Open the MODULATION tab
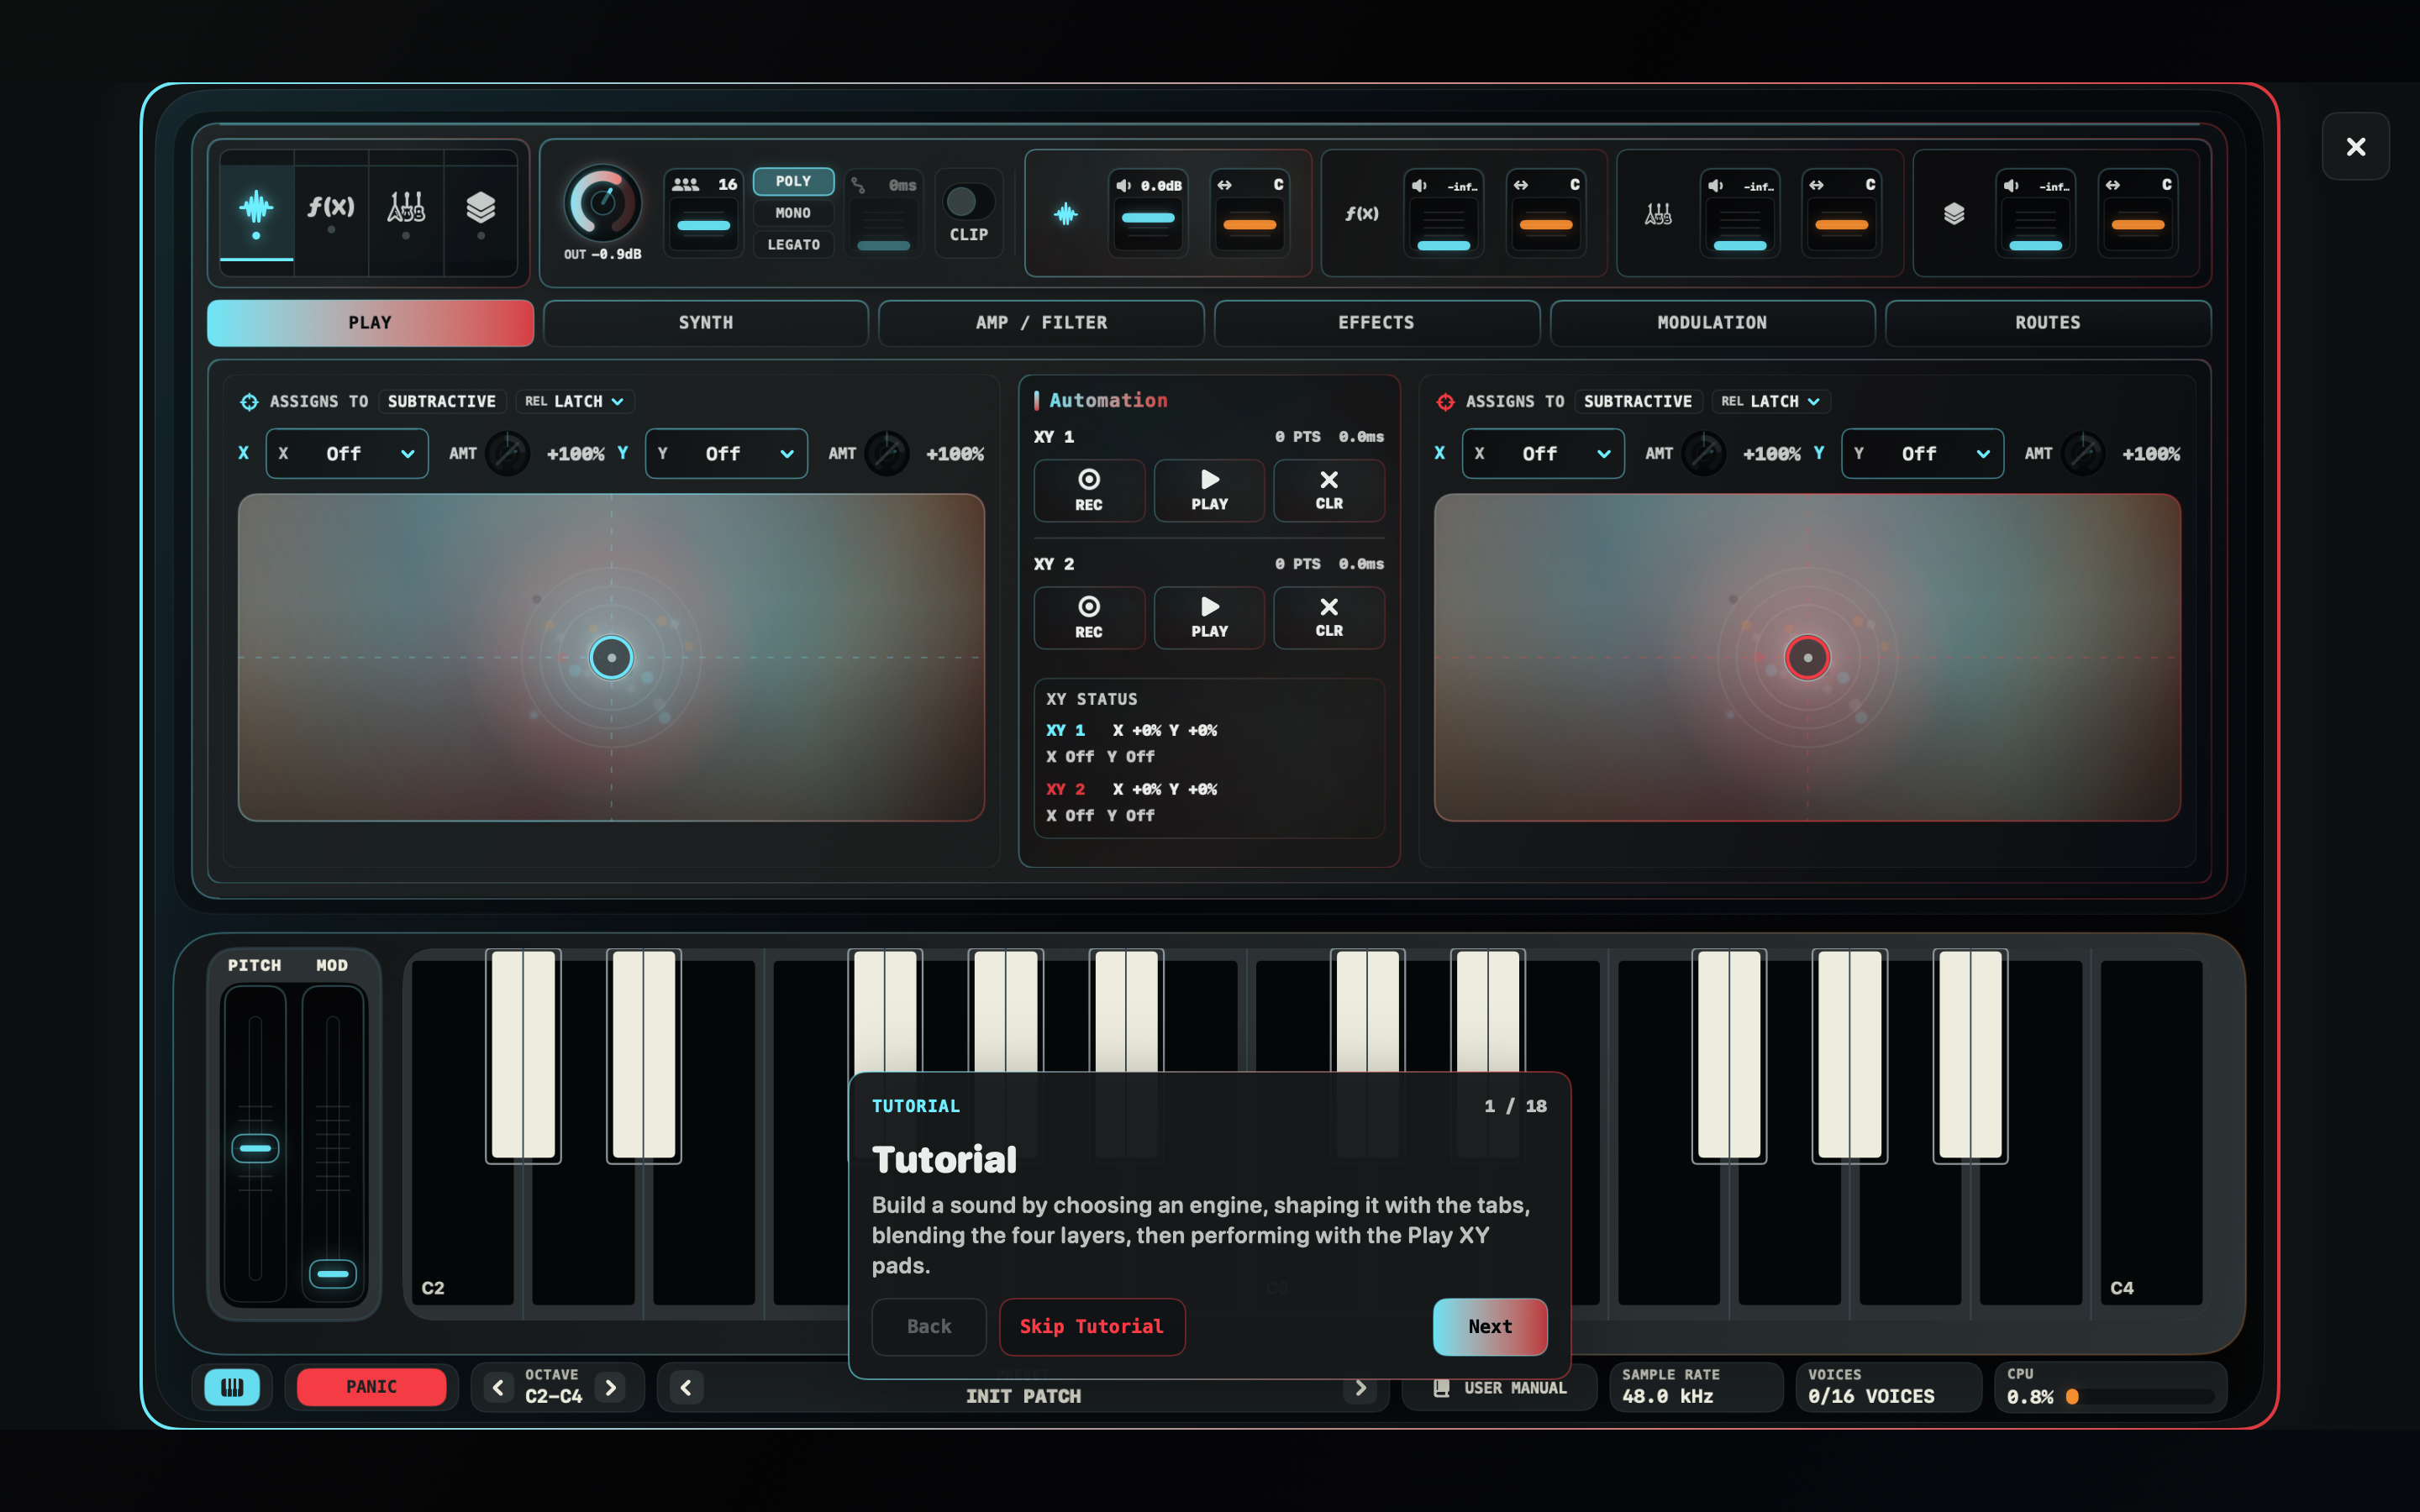2420x1512 pixels. pos(1712,323)
